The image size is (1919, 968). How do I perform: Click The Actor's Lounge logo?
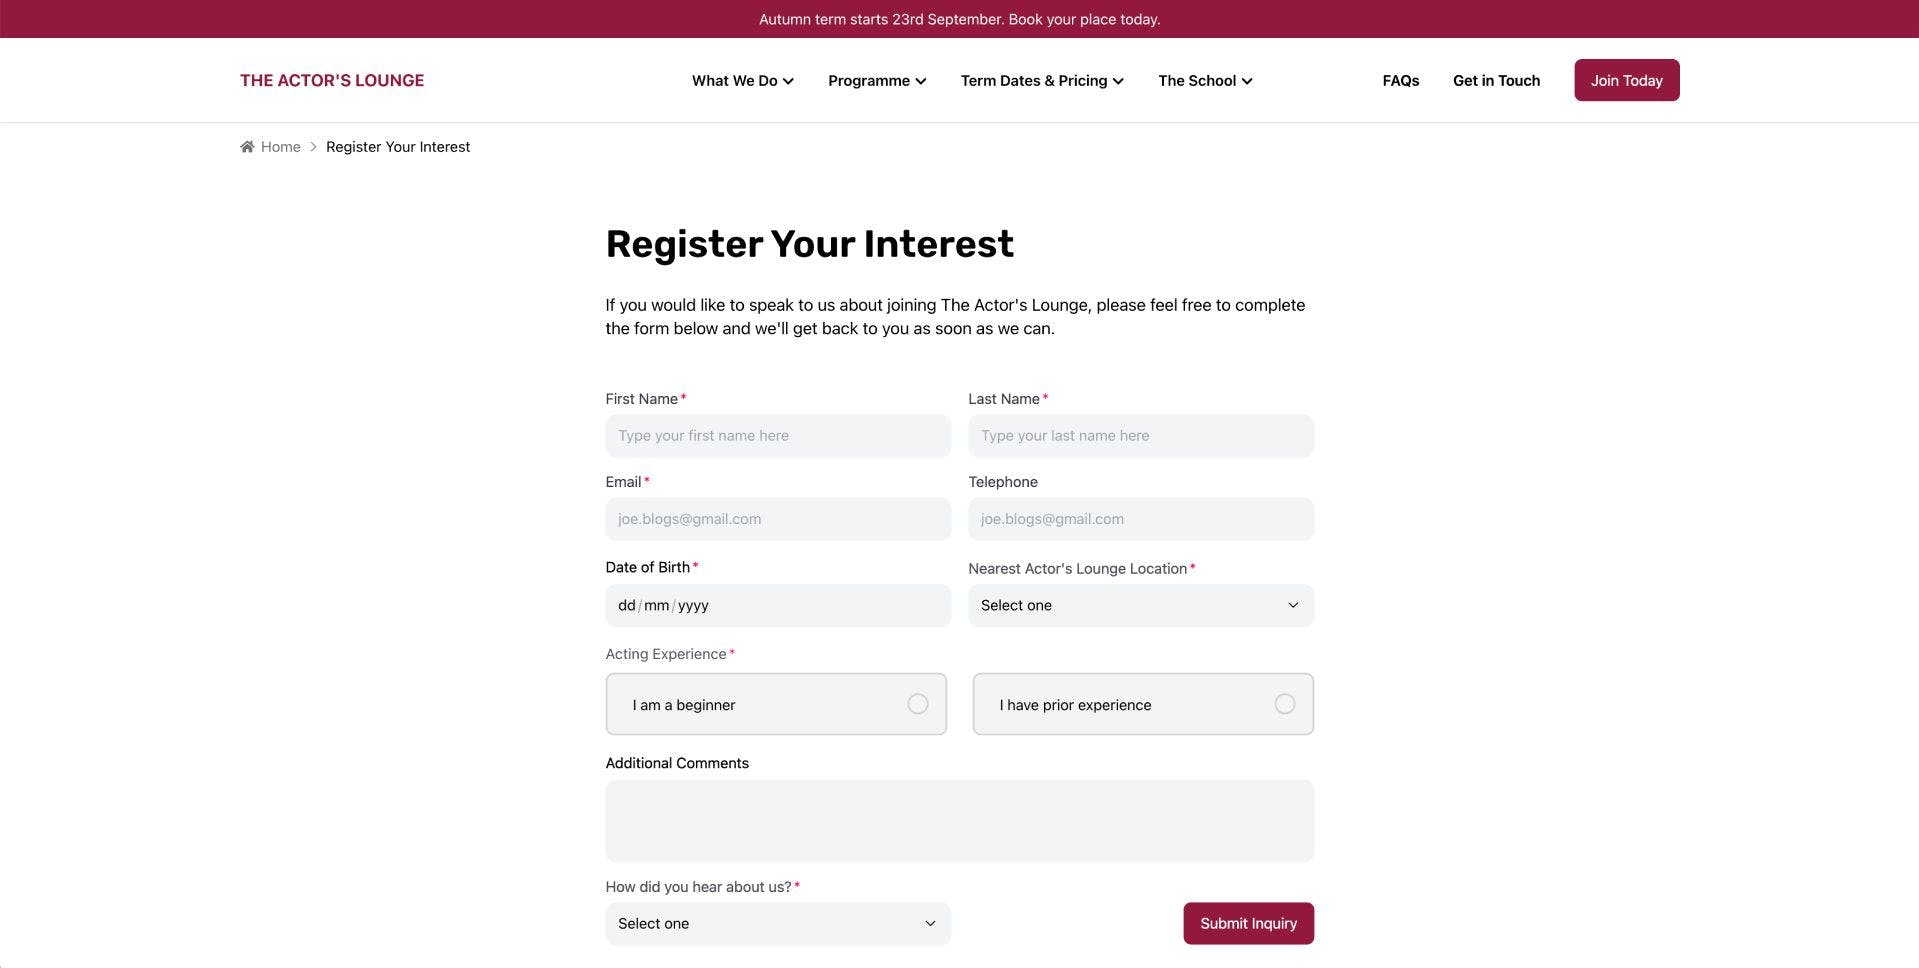(x=332, y=80)
